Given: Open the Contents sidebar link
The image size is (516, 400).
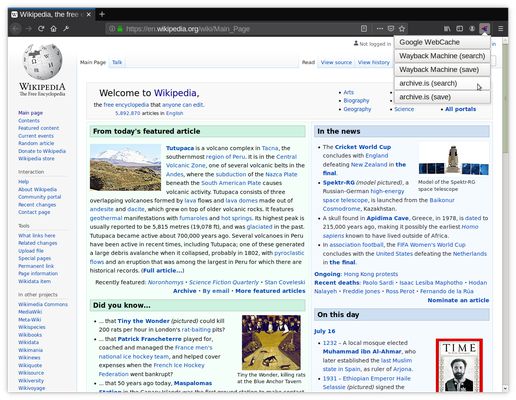Looking at the screenshot, I should point(29,121).
